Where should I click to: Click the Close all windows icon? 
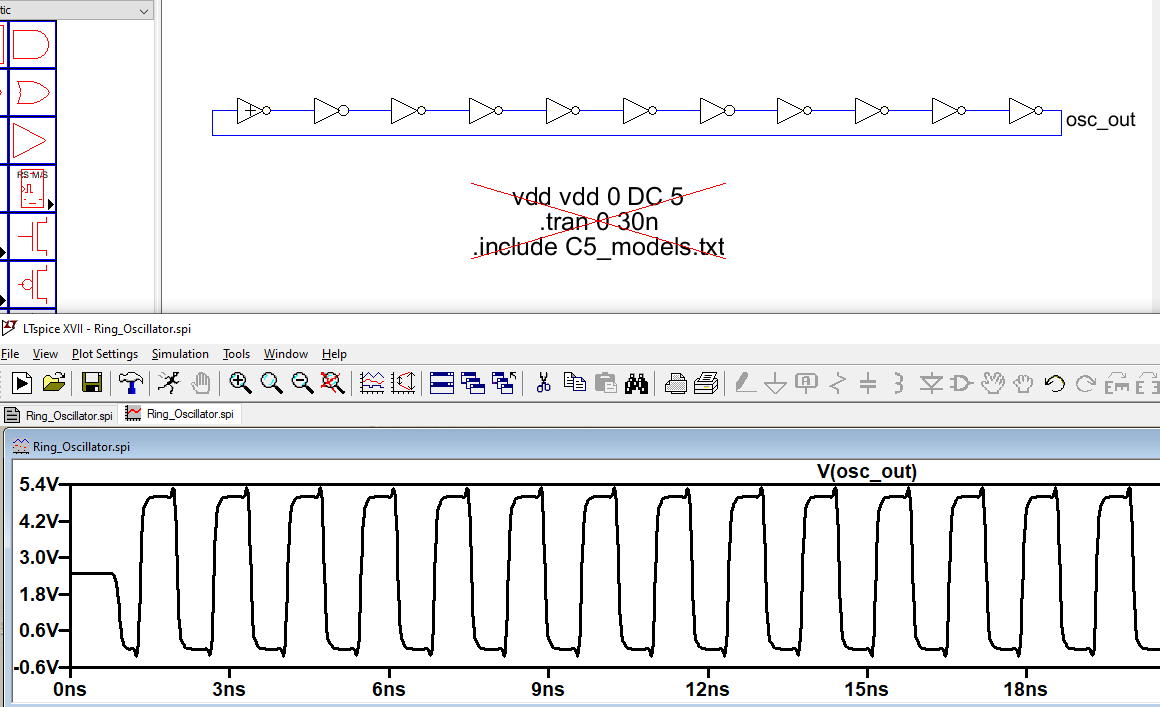click(504, 383)
